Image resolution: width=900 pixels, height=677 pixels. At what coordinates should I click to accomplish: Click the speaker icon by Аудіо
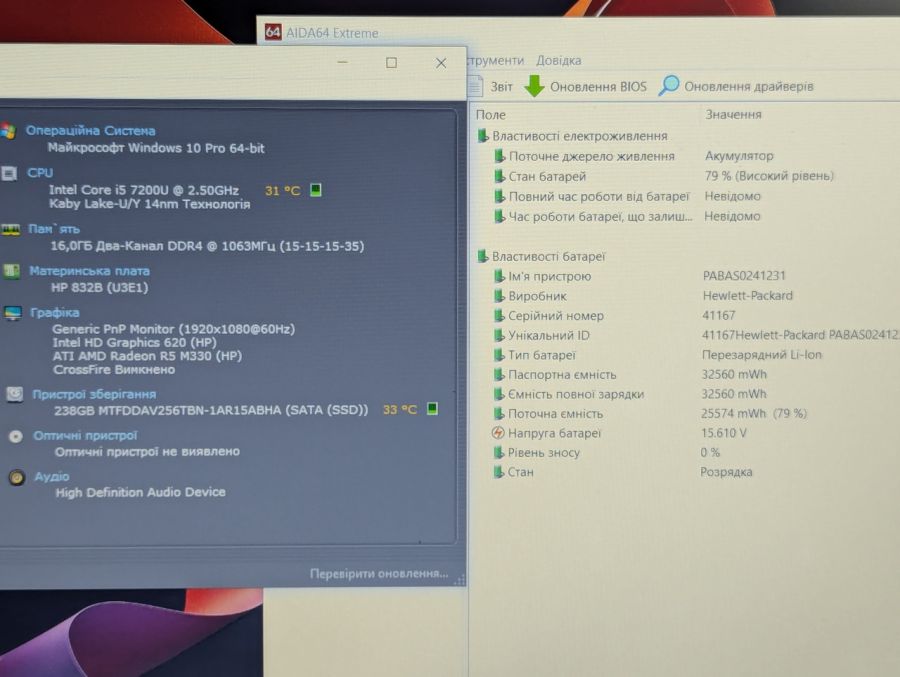[x=17, y=477]
